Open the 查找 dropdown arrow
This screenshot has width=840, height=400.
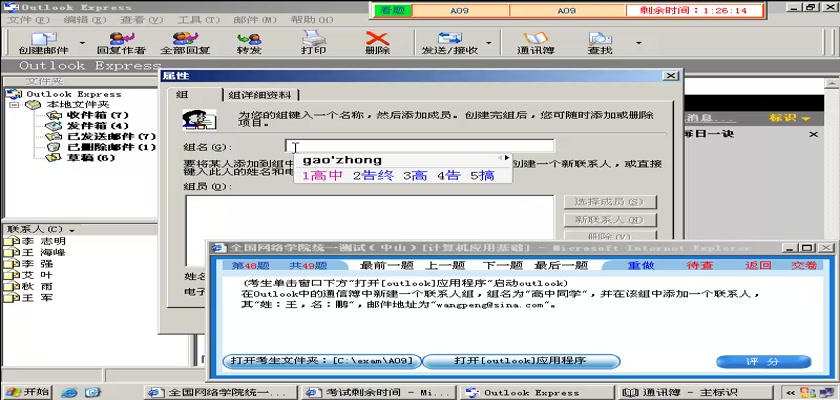click(638, 43)
